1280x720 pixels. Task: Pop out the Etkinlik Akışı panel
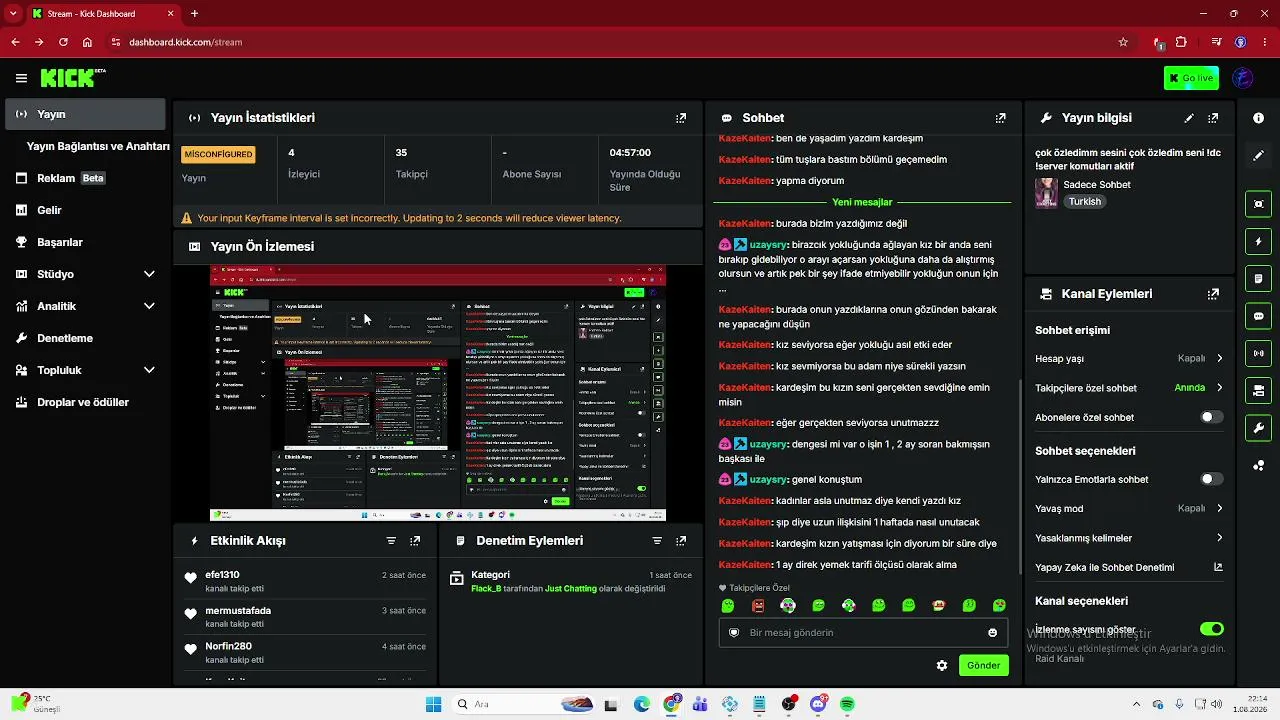pyautogui.click(x=415, y=541)
